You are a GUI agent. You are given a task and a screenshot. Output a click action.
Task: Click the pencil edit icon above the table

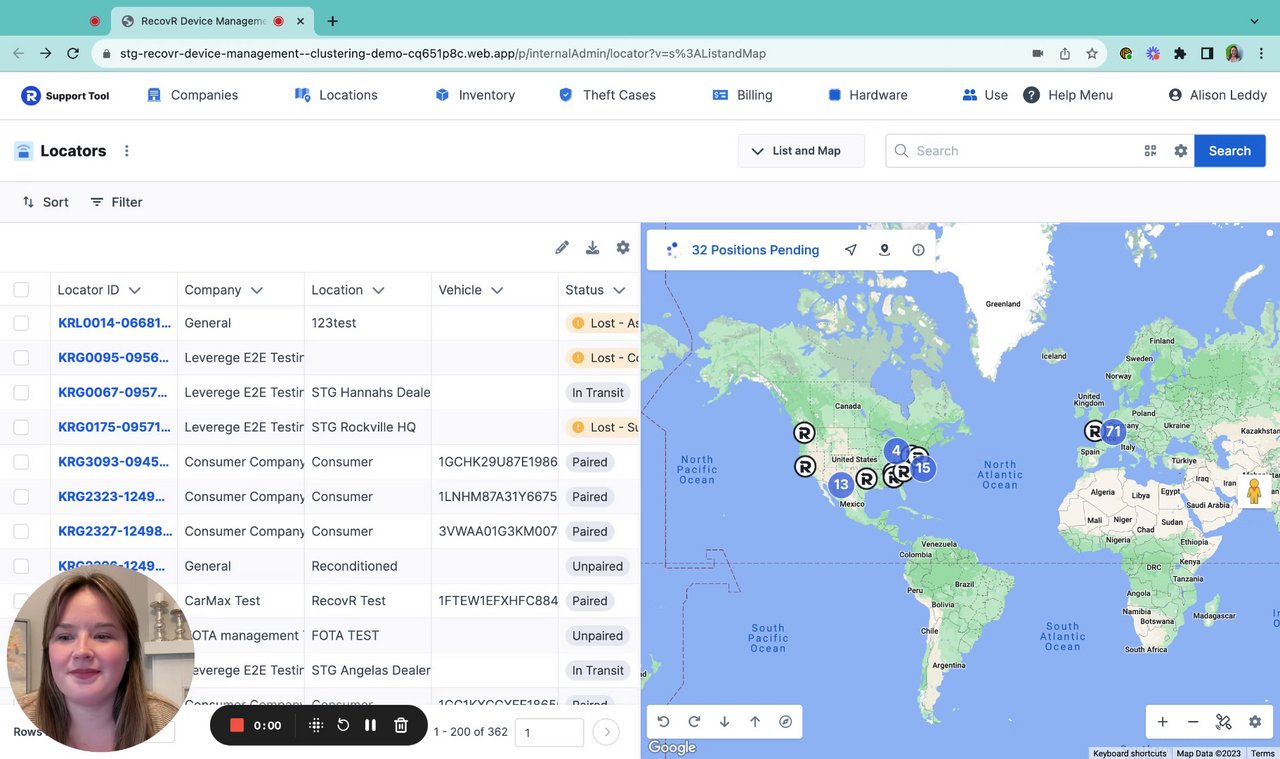point(562,248)
